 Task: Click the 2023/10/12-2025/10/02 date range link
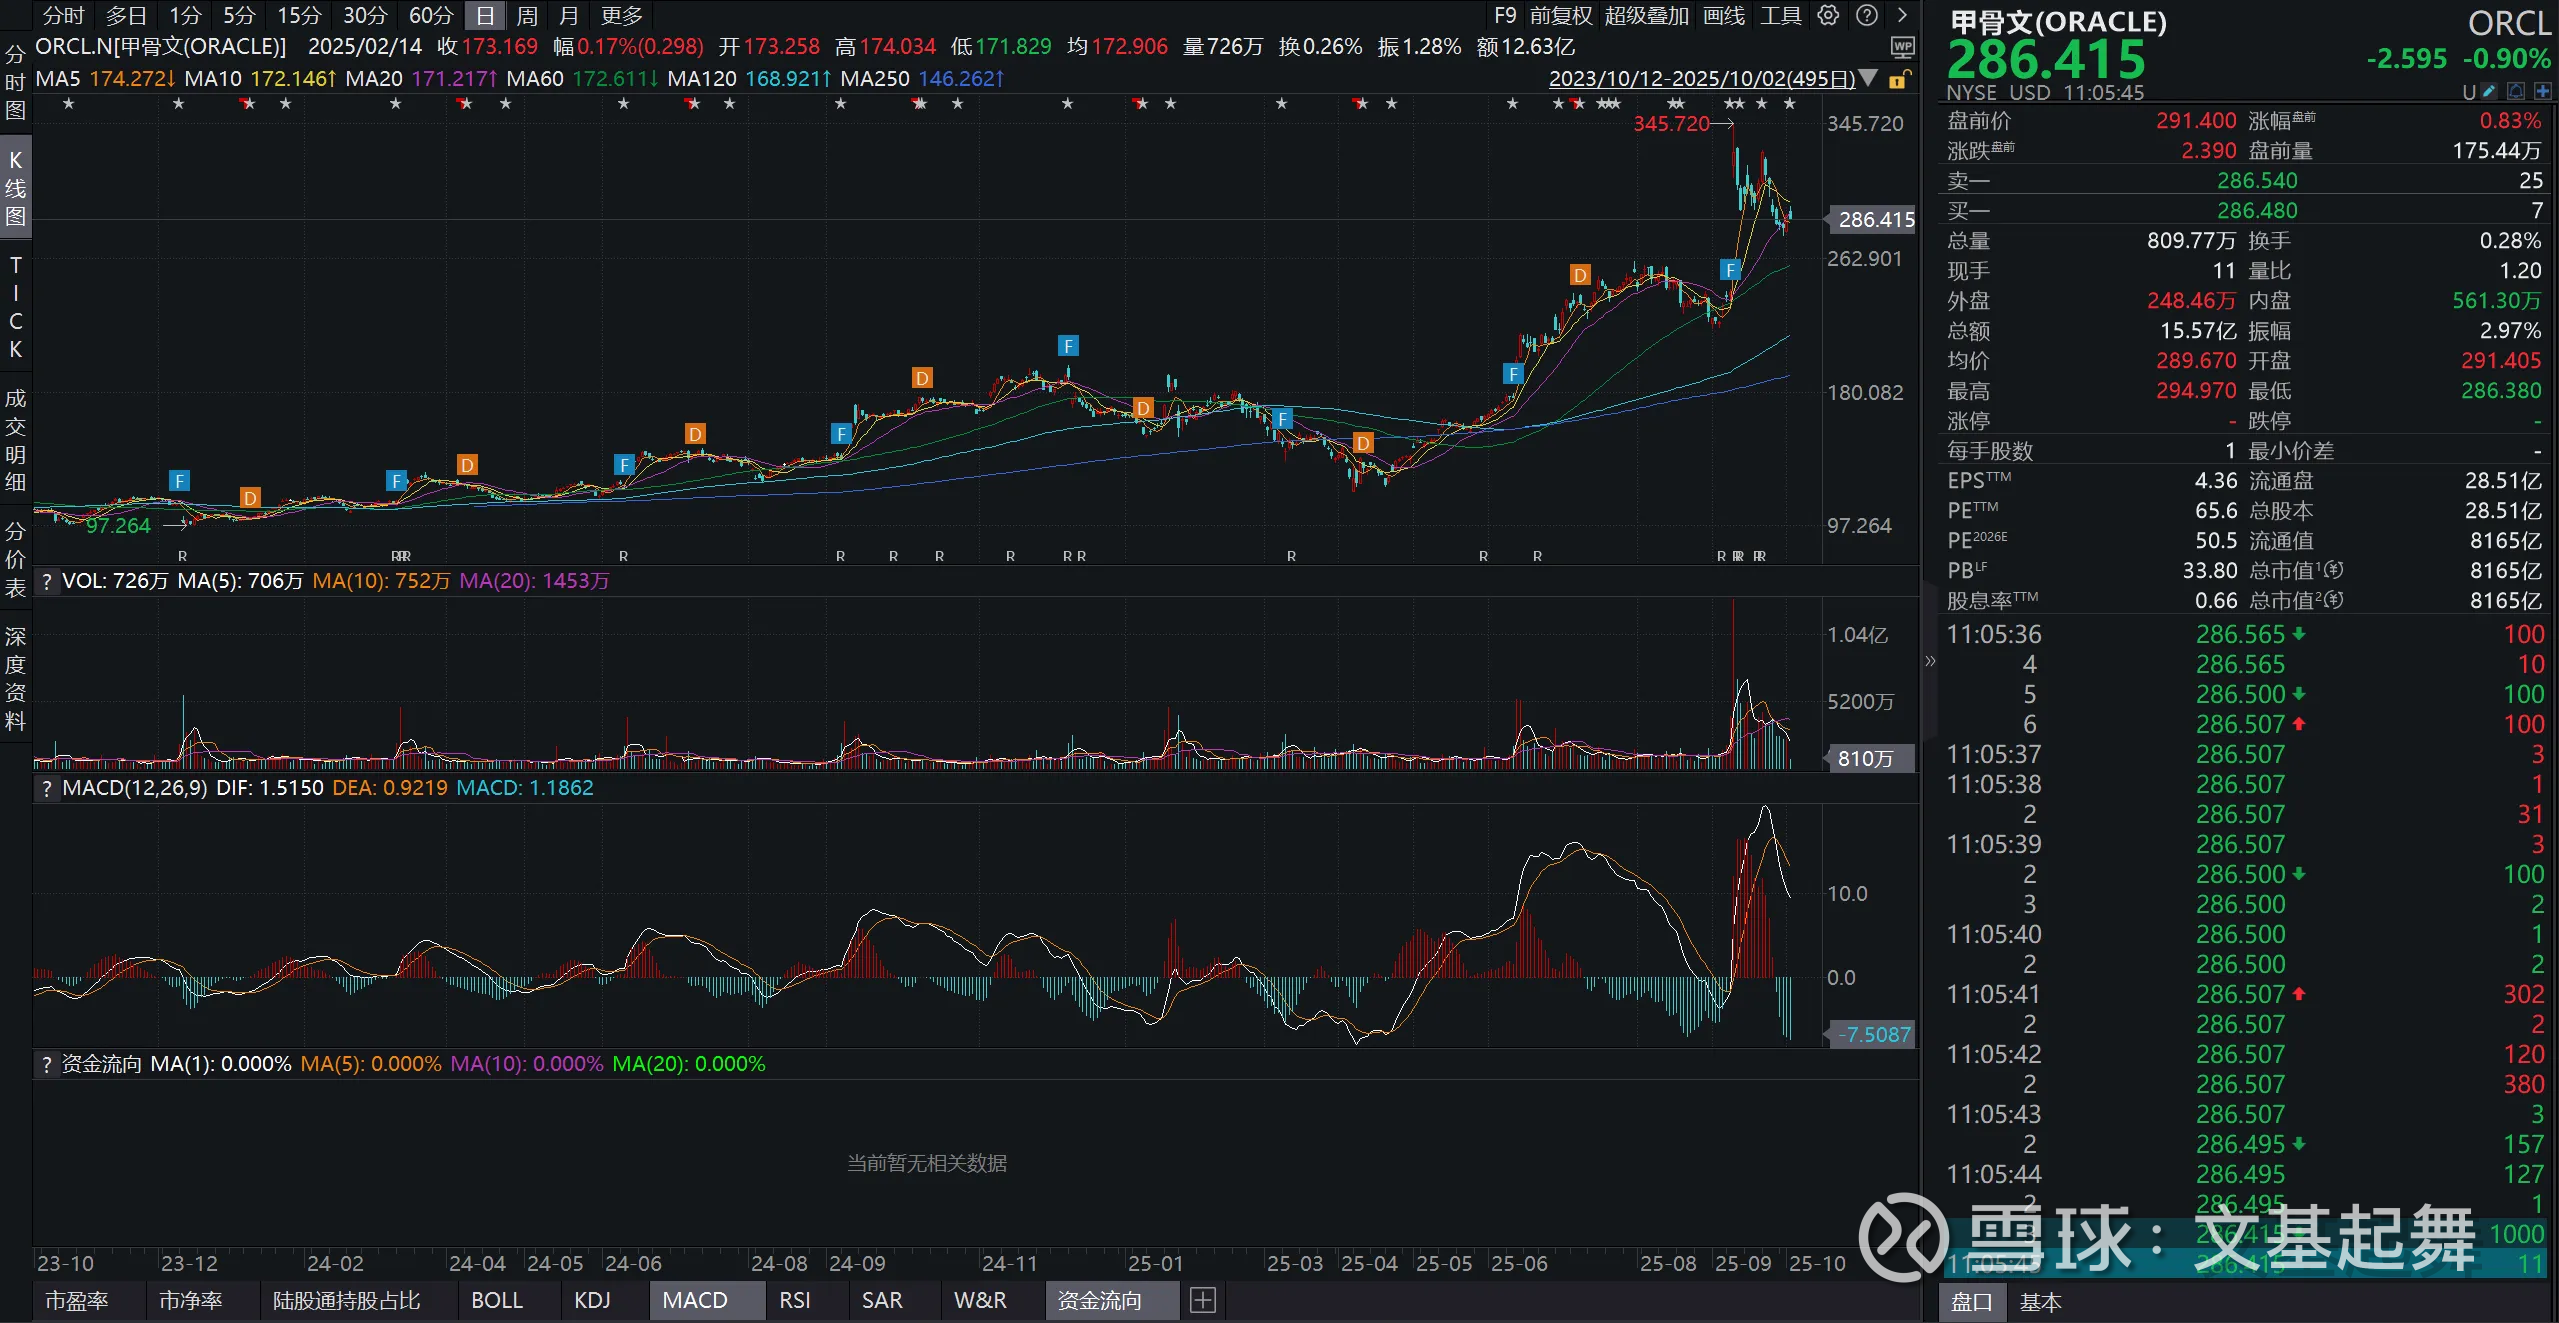(1701, 78)
